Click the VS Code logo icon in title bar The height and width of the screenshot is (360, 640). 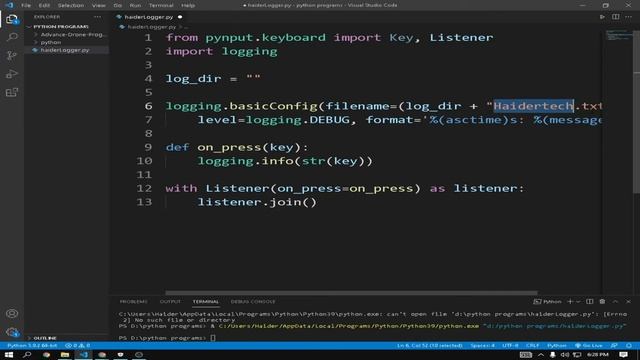(x=9, y=5)
